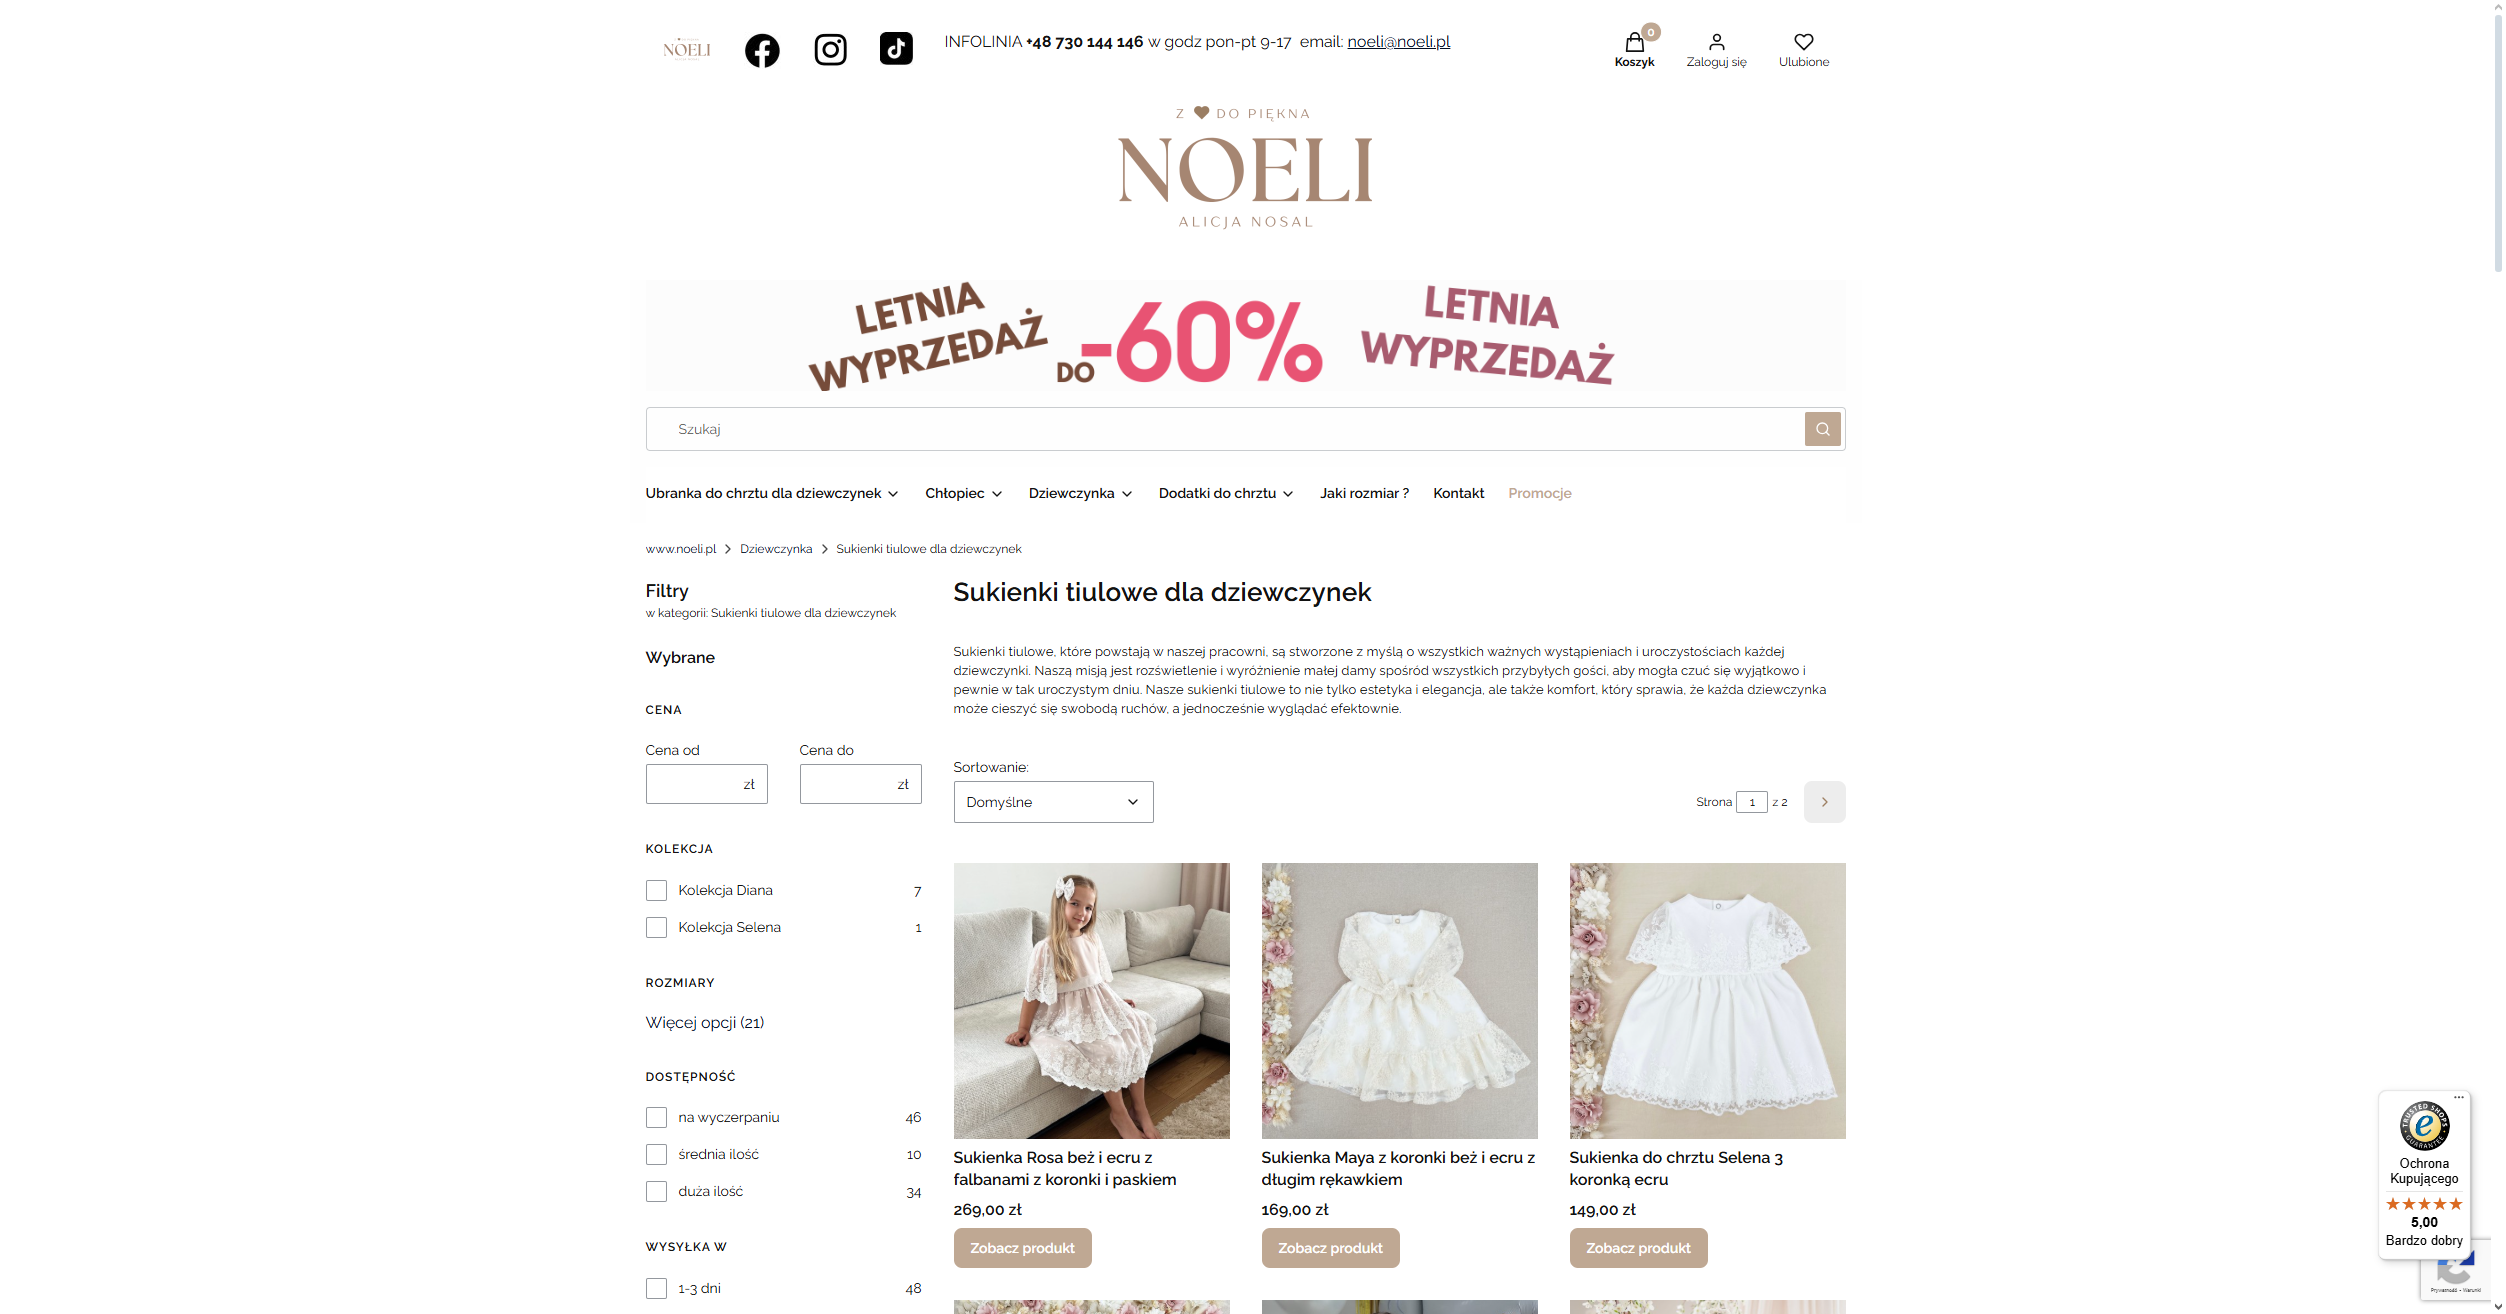
Task: Click the Zaloguj się user icon
Action: tap(1716, 50)
